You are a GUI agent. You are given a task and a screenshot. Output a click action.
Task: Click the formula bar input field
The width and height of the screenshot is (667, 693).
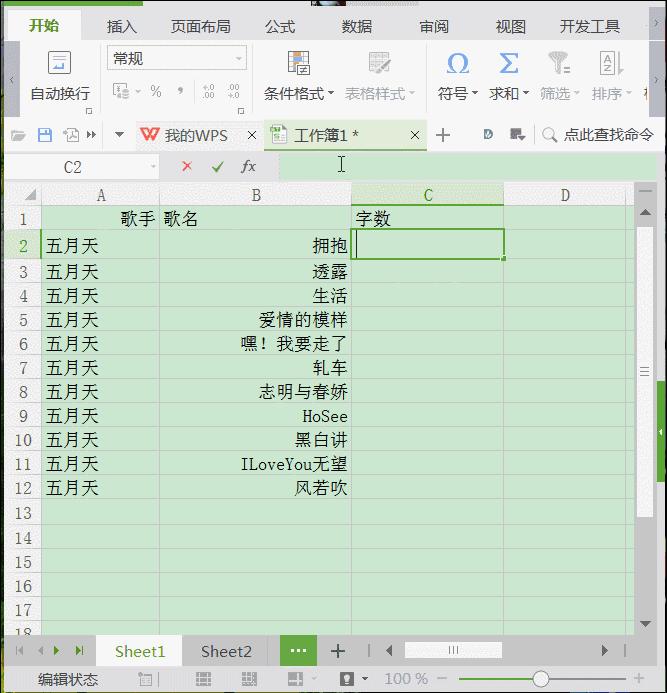coord(467,167)
